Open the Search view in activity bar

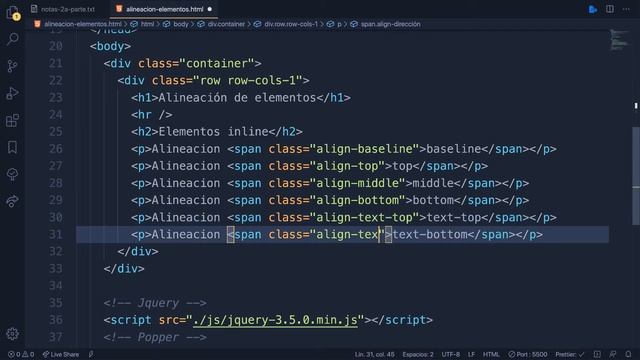coord(13,39)
